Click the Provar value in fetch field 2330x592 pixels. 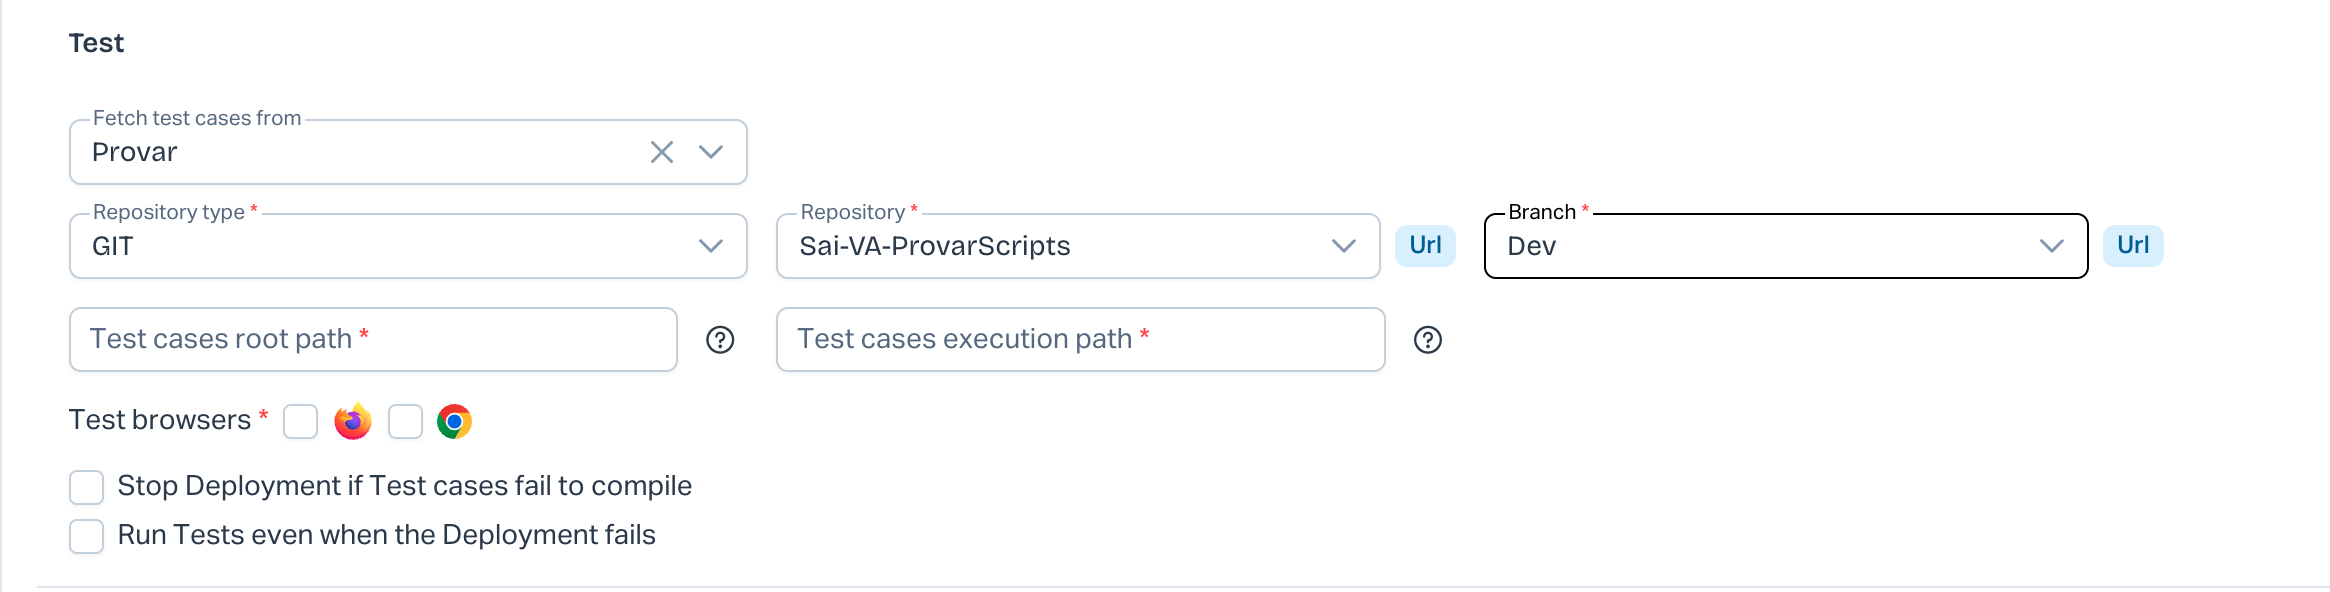click(x=135, y=152)
